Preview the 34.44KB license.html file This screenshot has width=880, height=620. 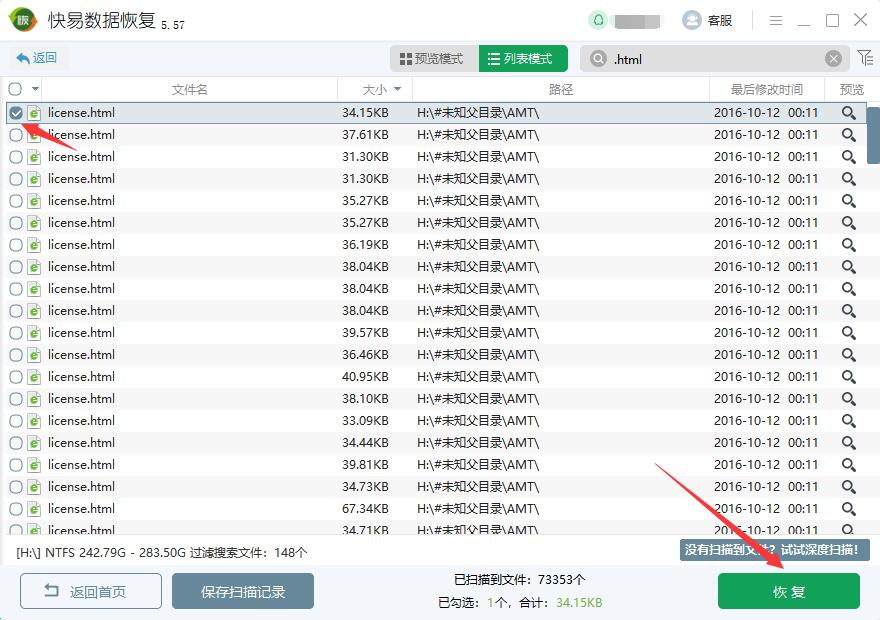pos(849,443)
